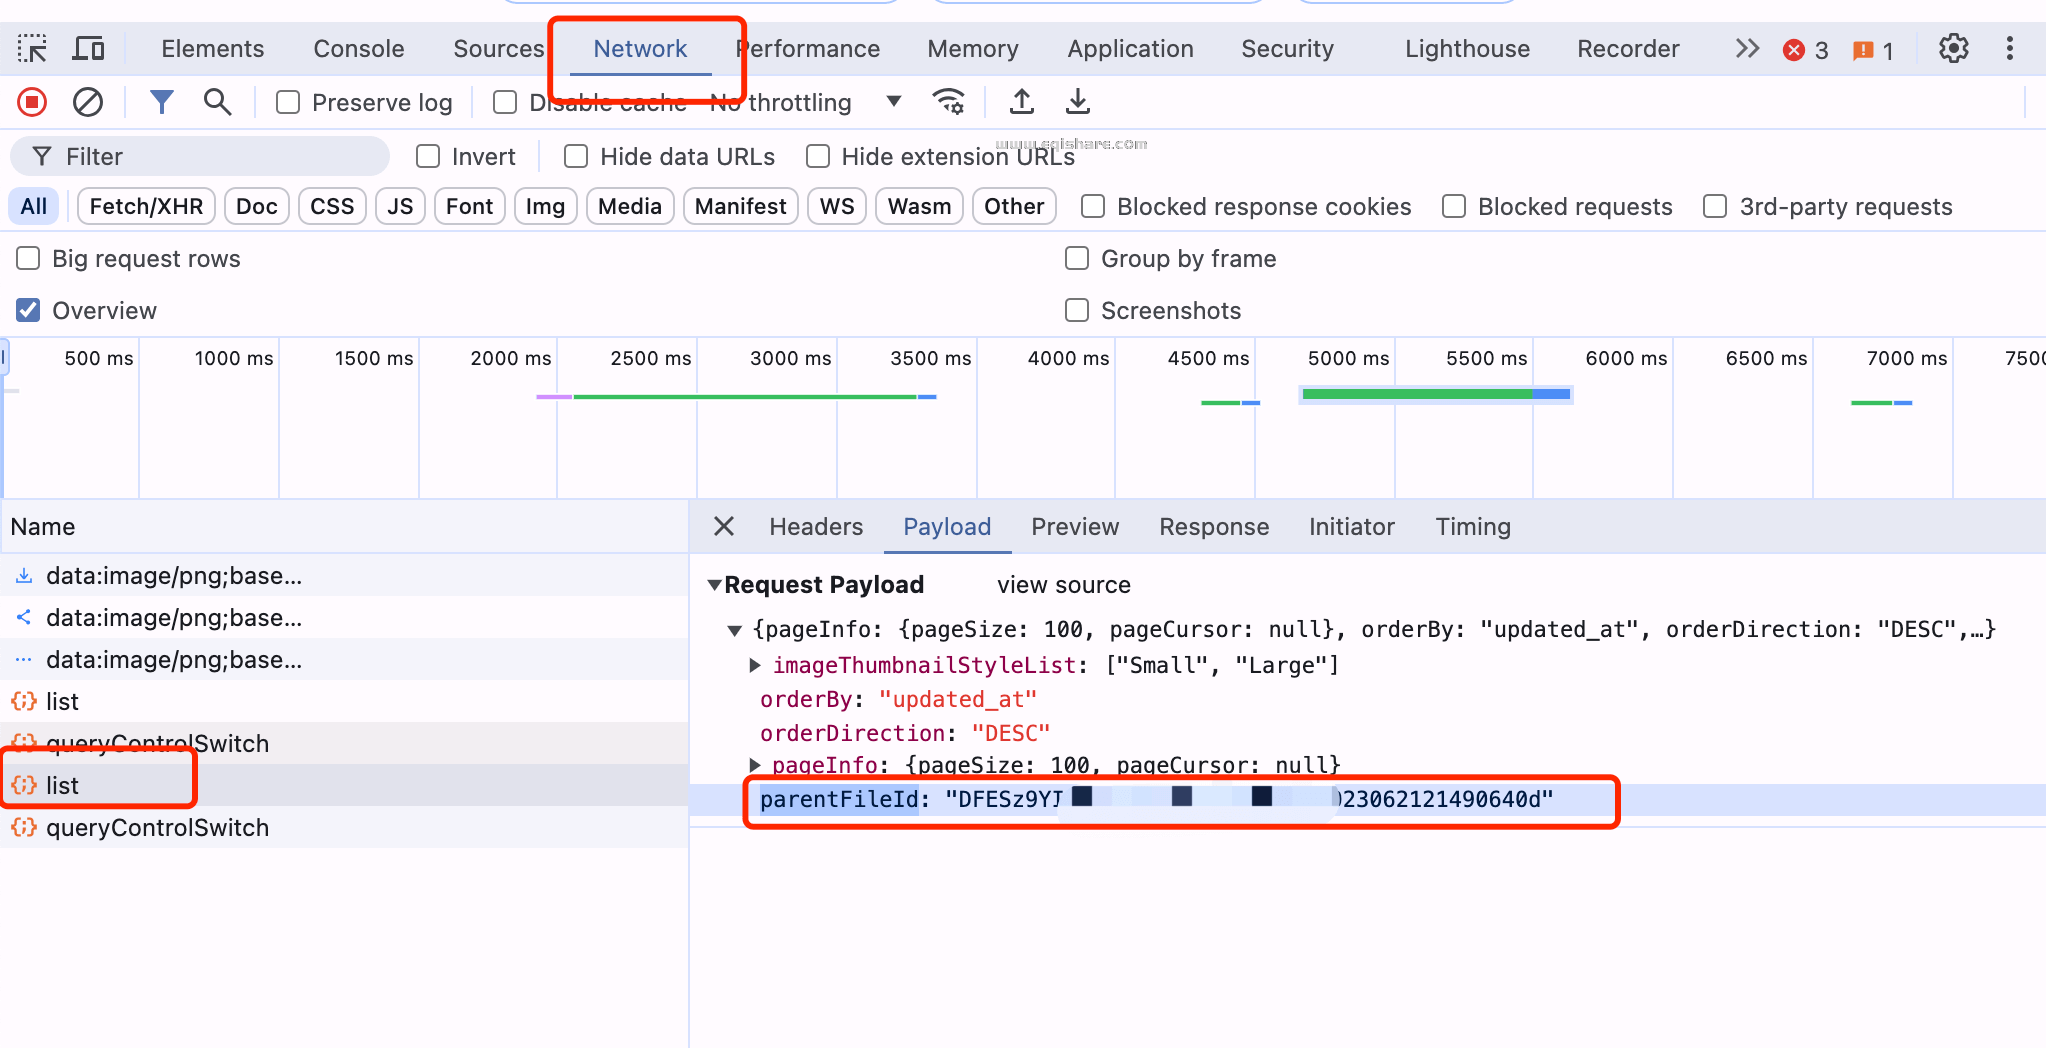Enable the Preserve log checkbox
Viewport: 2046px width, 1048px height.
coord(288,103)
